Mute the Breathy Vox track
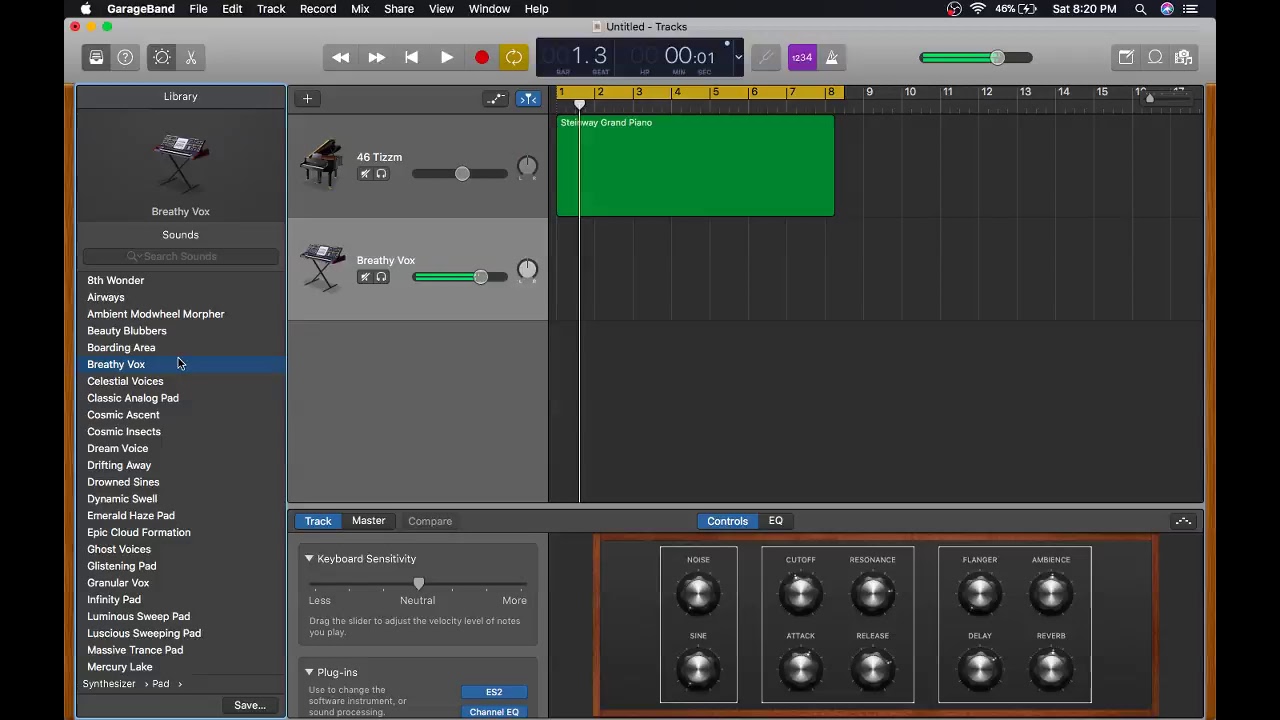This screenshot has height=720, width=1280. tap(365, 277)
